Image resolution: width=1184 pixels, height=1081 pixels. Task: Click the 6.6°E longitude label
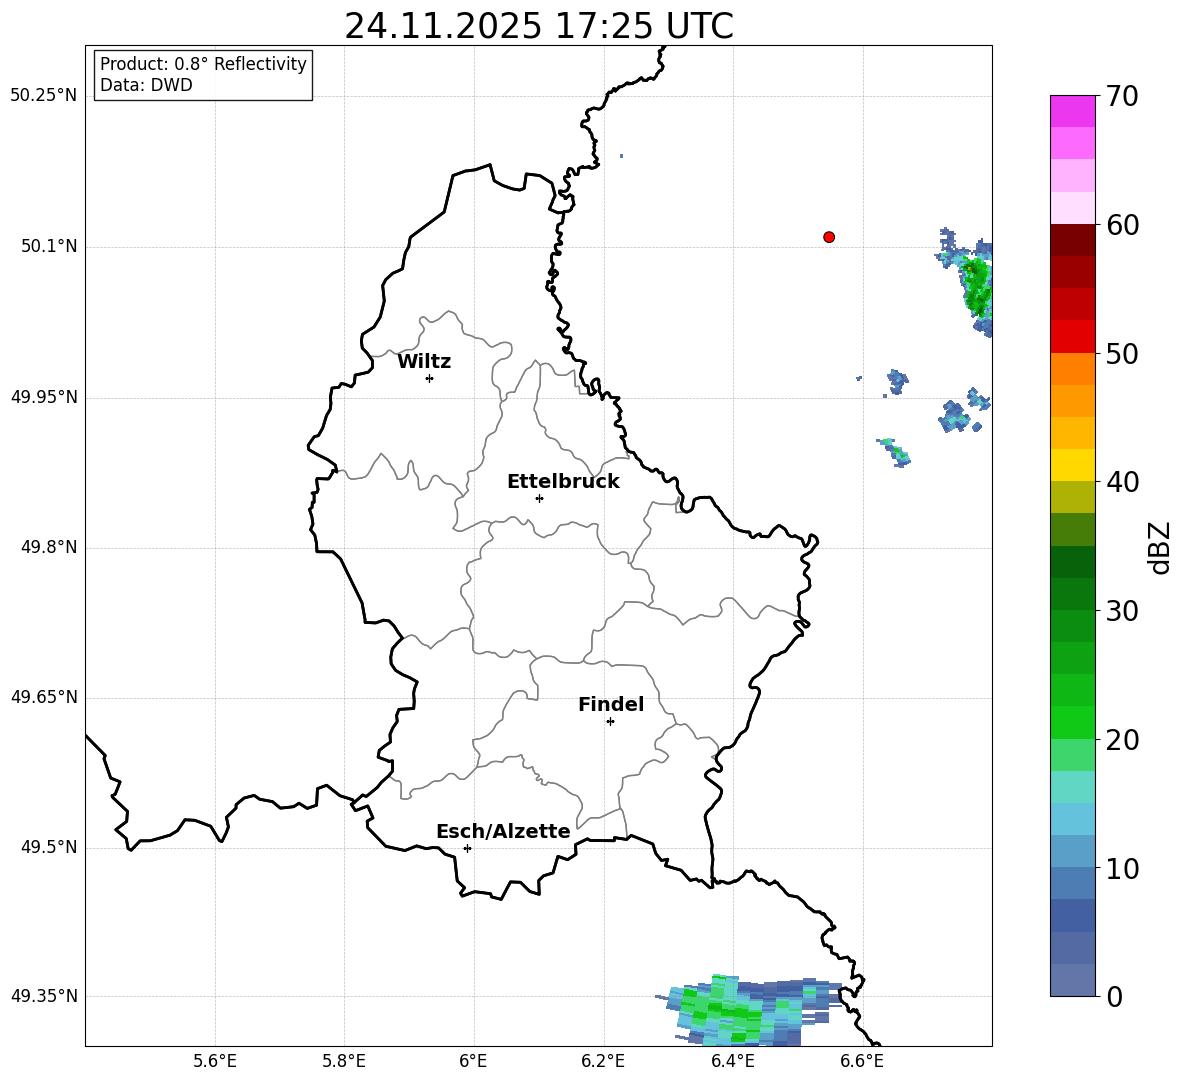pos(862,1061)
